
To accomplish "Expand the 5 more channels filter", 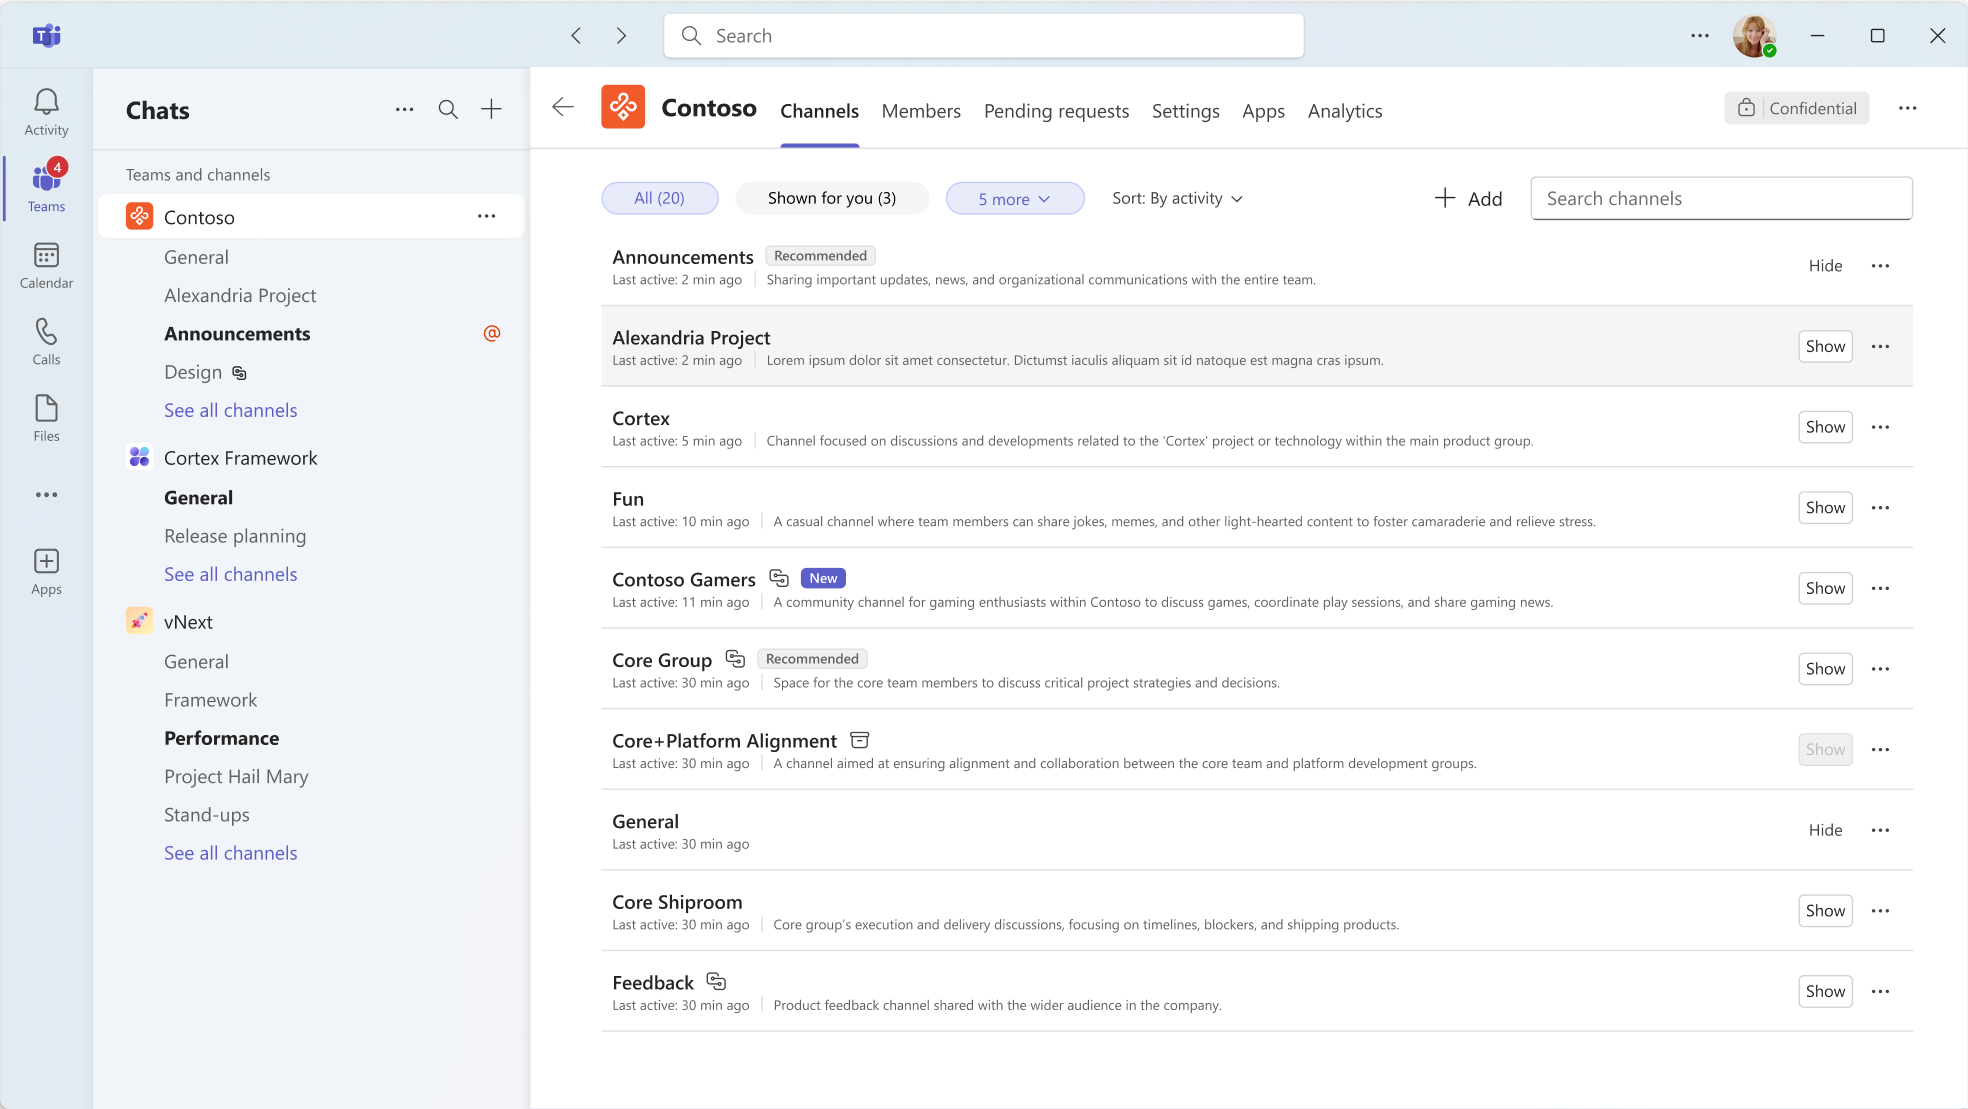I will pos(1014,197).
